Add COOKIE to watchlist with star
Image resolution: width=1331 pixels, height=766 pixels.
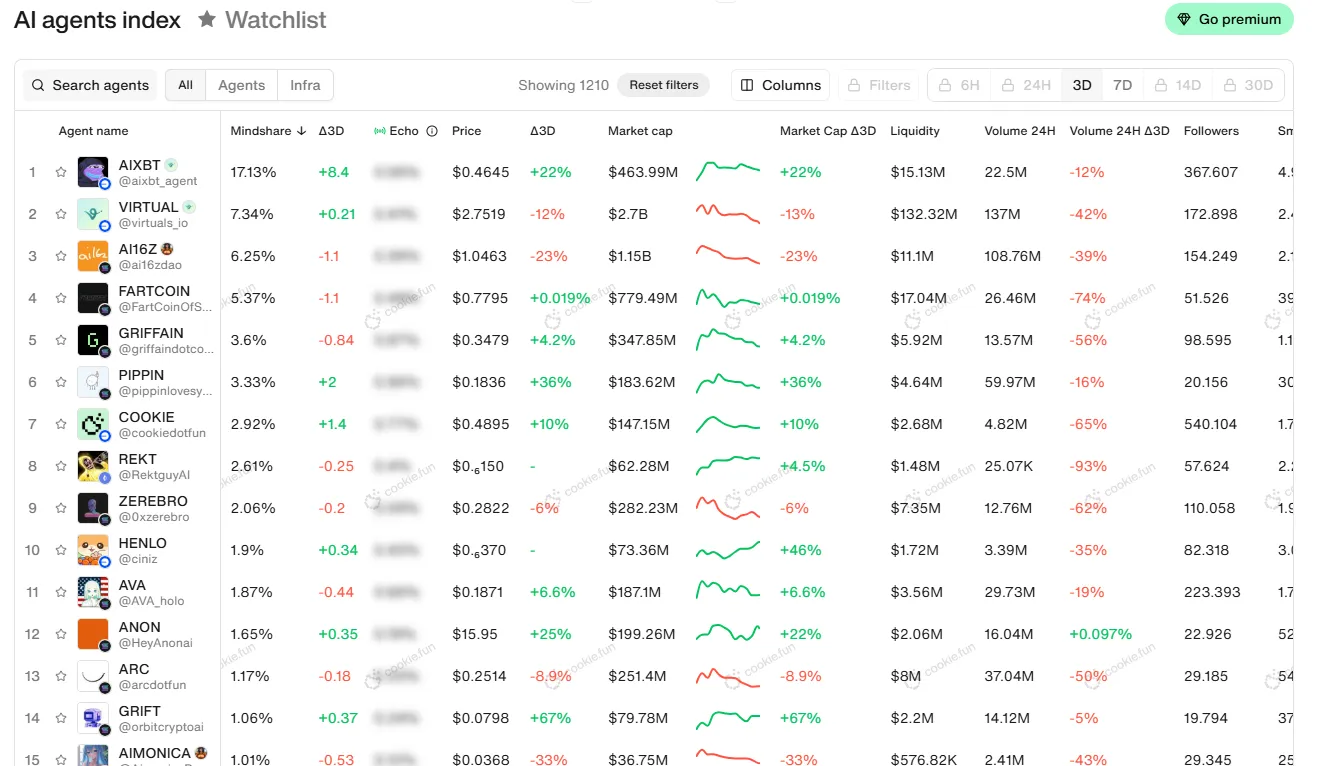pyautogui.click(x=60, y=424)
